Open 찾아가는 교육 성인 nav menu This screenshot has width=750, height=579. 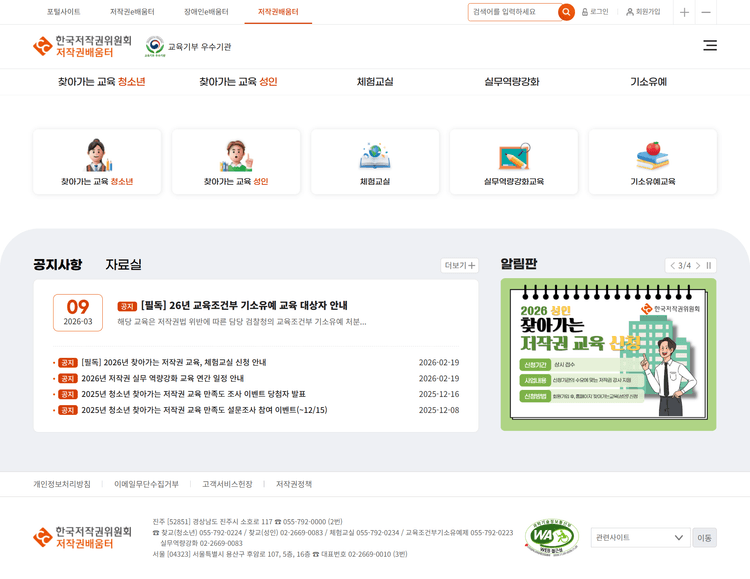click(x=238, y=82)
